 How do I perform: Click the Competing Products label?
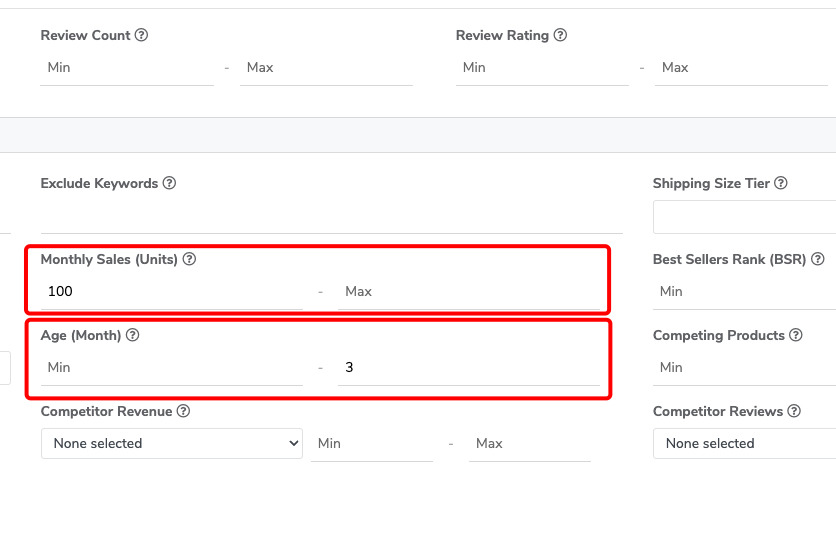click(x=719, y=335)
